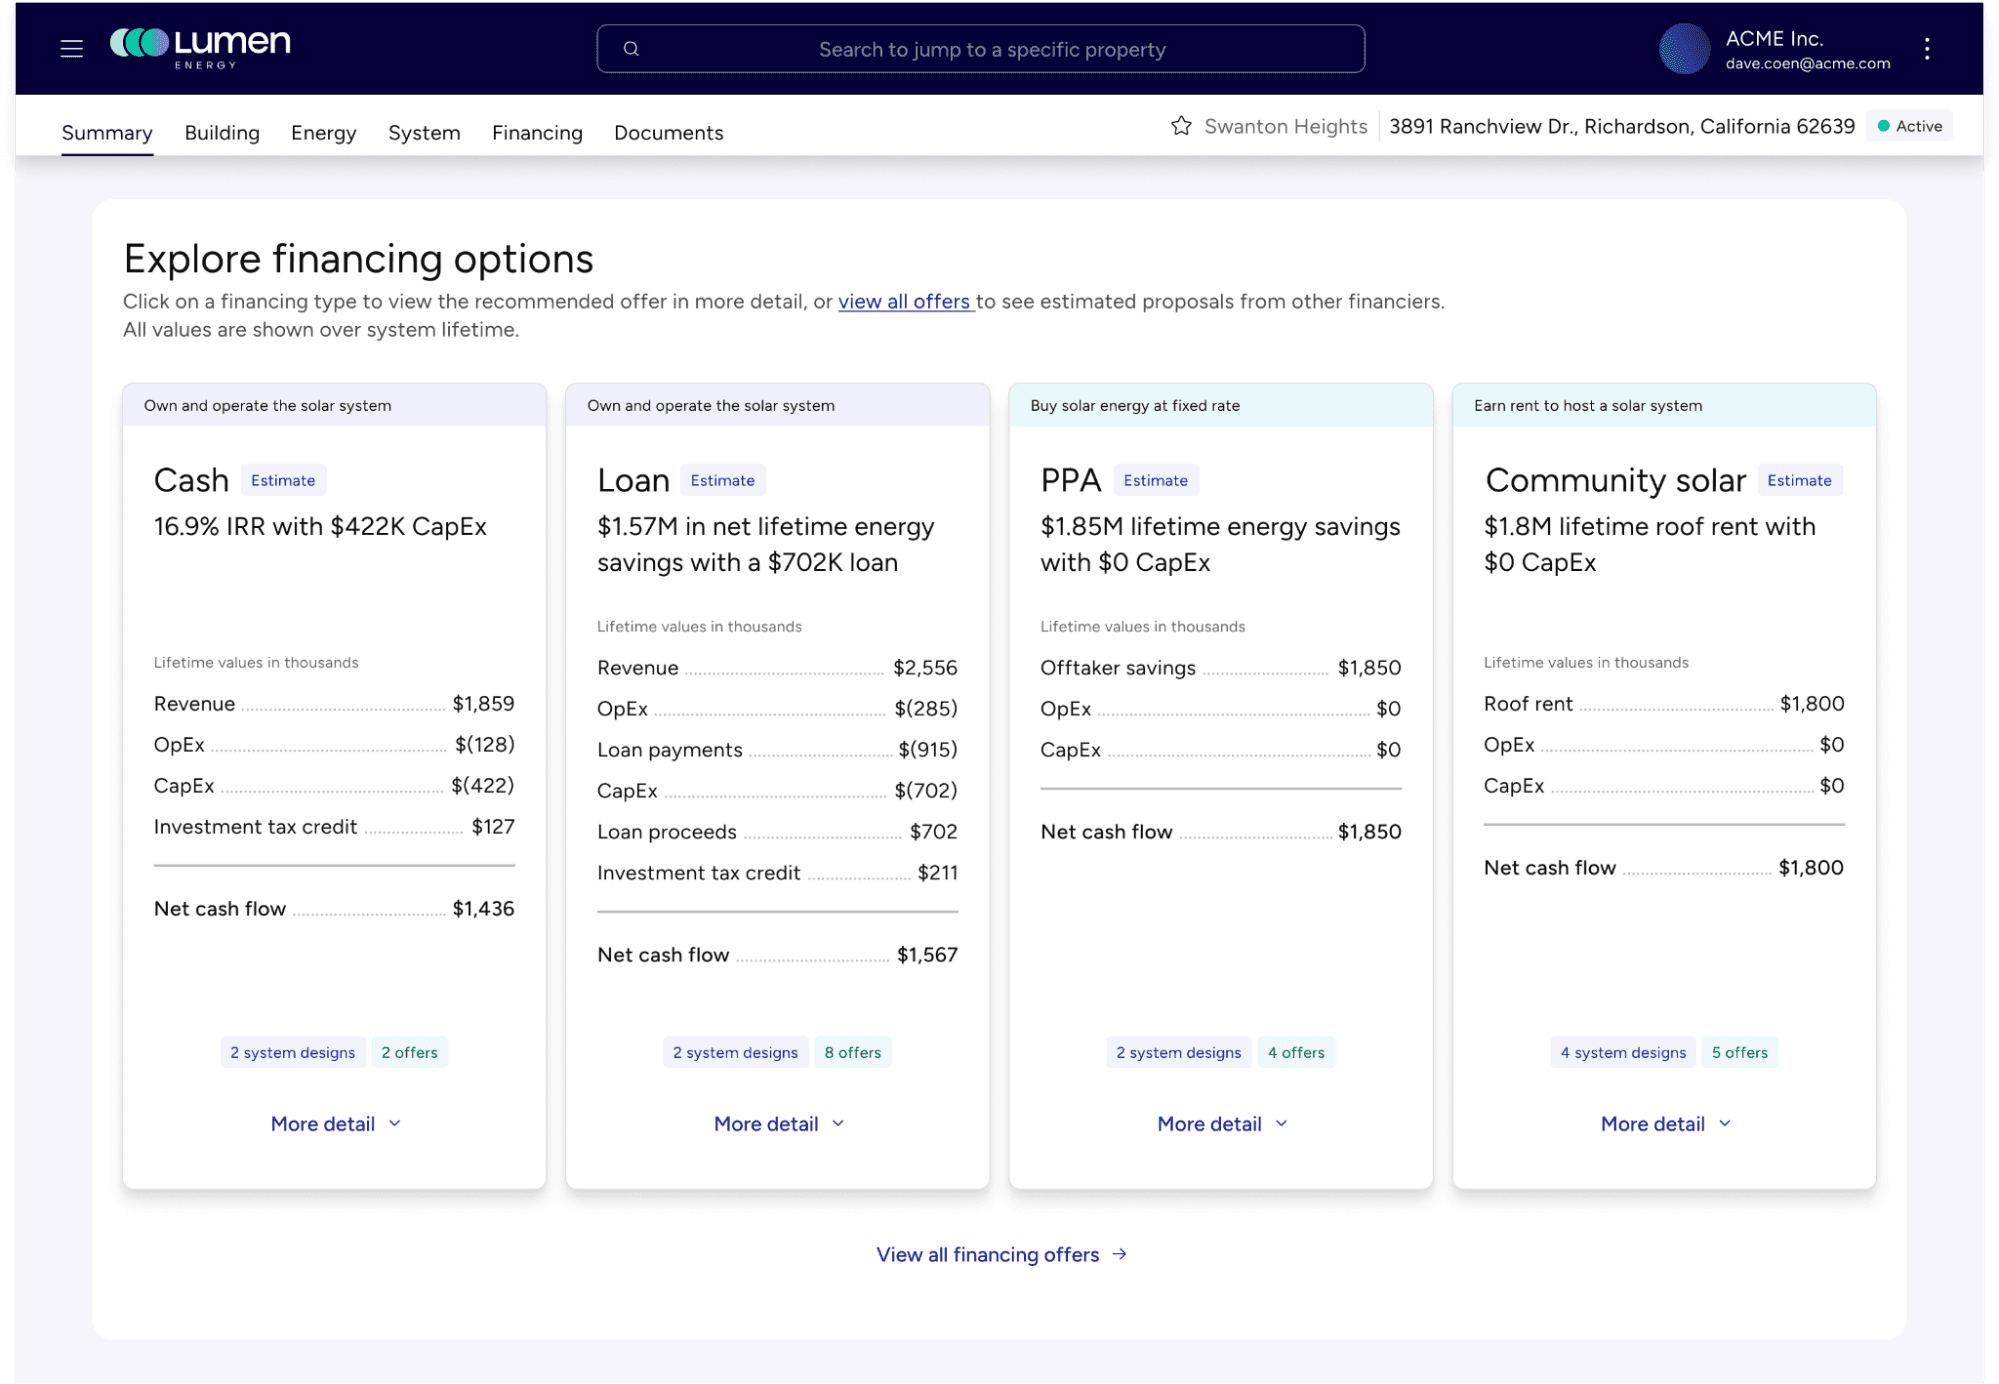Go to the Documents tab
The height and width of the screenshot is (1384, 1999).
[x=668, y=133]
